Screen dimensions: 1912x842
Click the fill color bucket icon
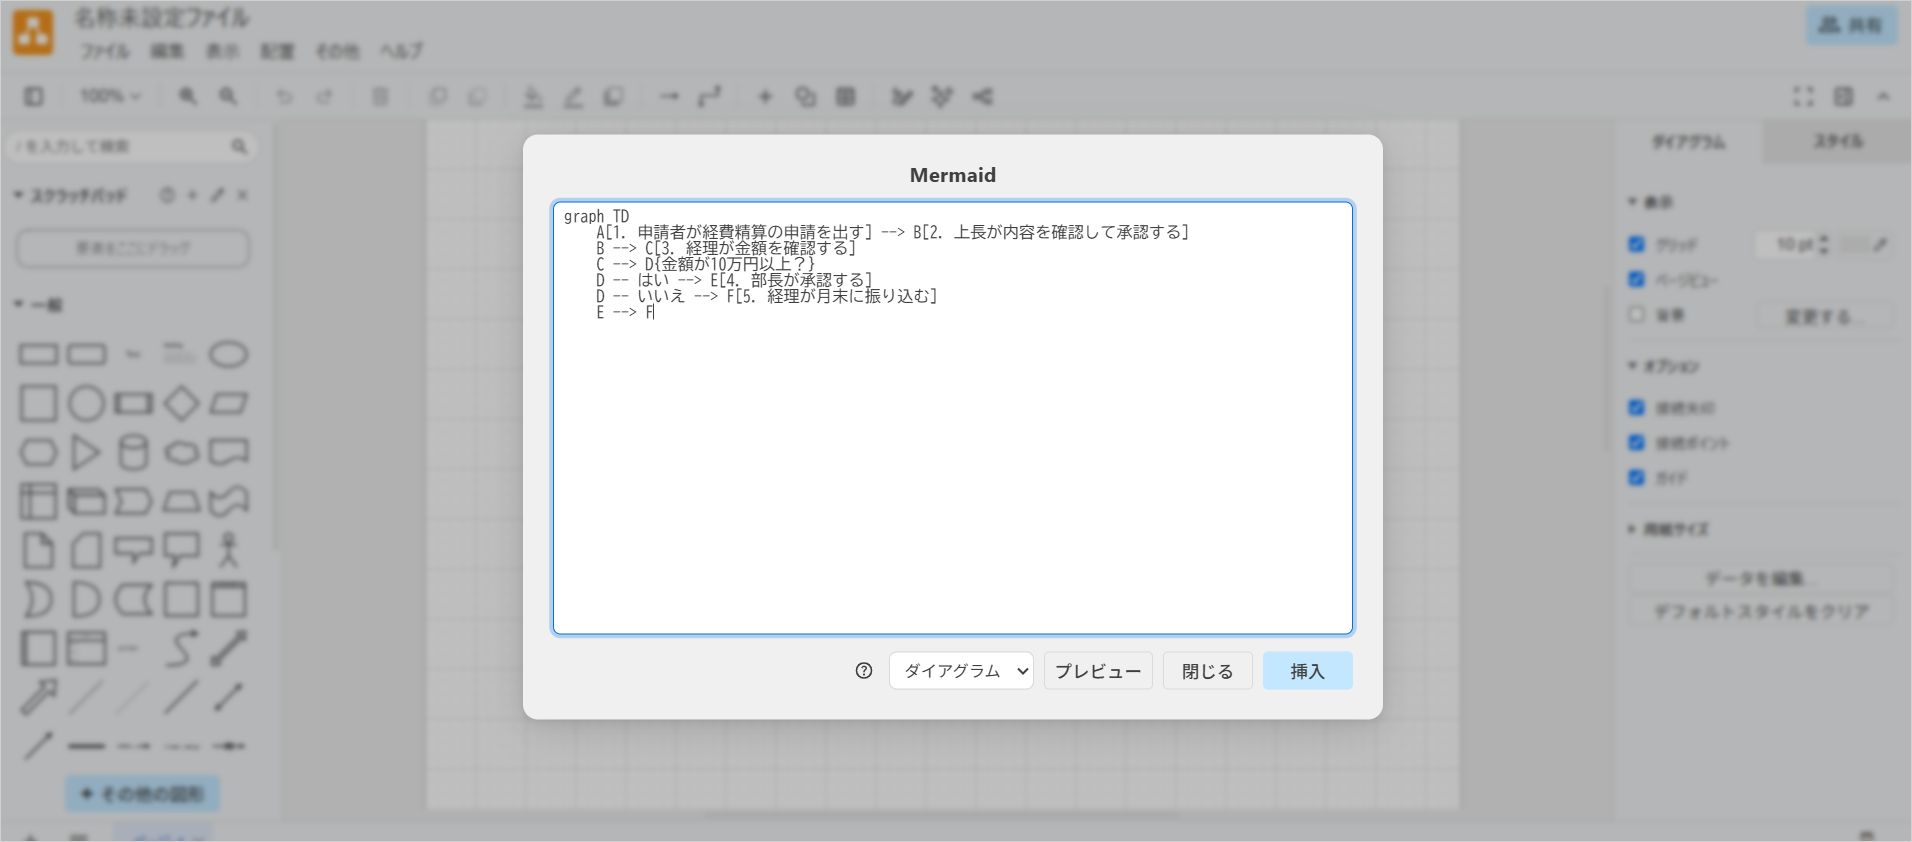tap(533, 97)
